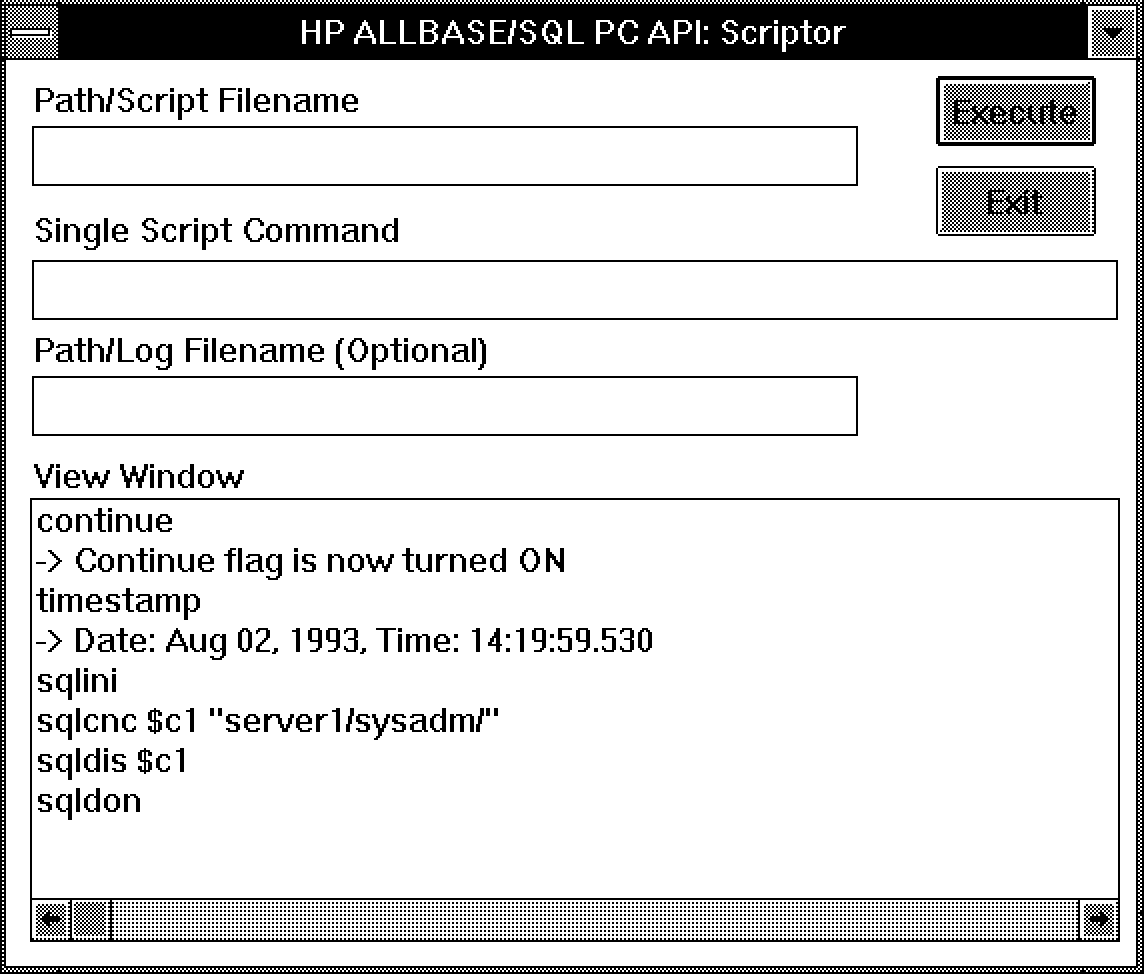Select the Path/Log Filename input box
The image size is (1144, 974).
click(x=444, y=406)
